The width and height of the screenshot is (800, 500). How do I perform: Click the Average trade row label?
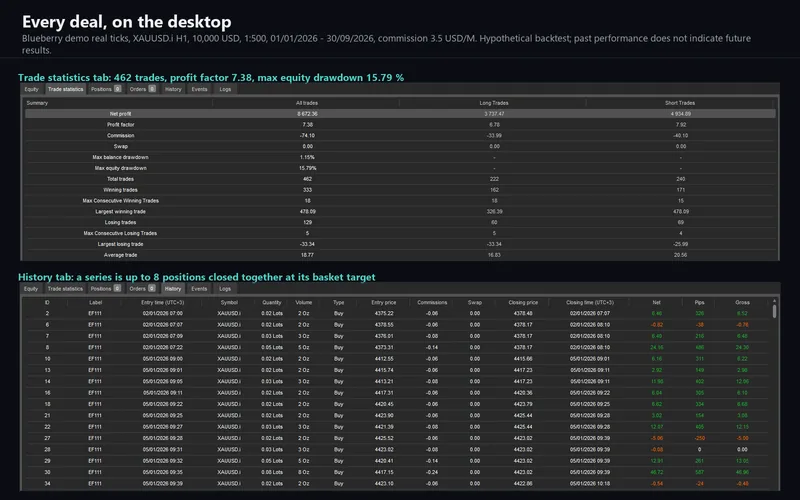coord(120,255)
